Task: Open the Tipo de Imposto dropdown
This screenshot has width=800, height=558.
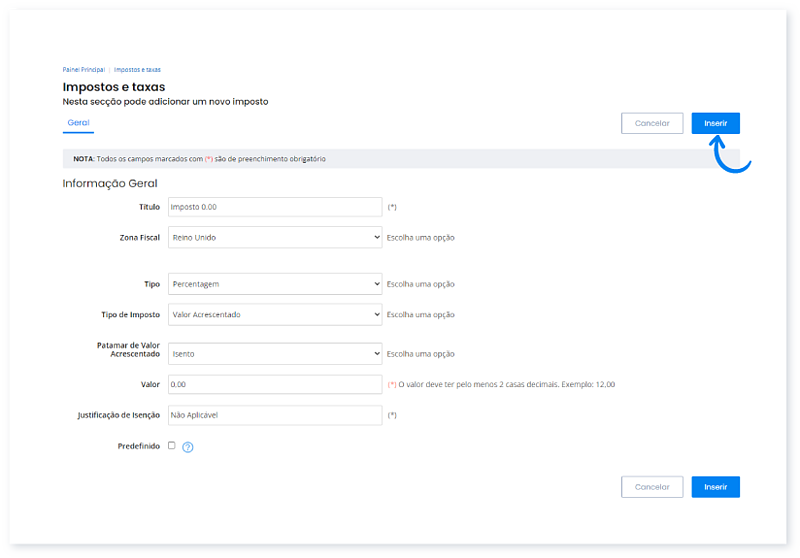Action: [x=275, y=314]
